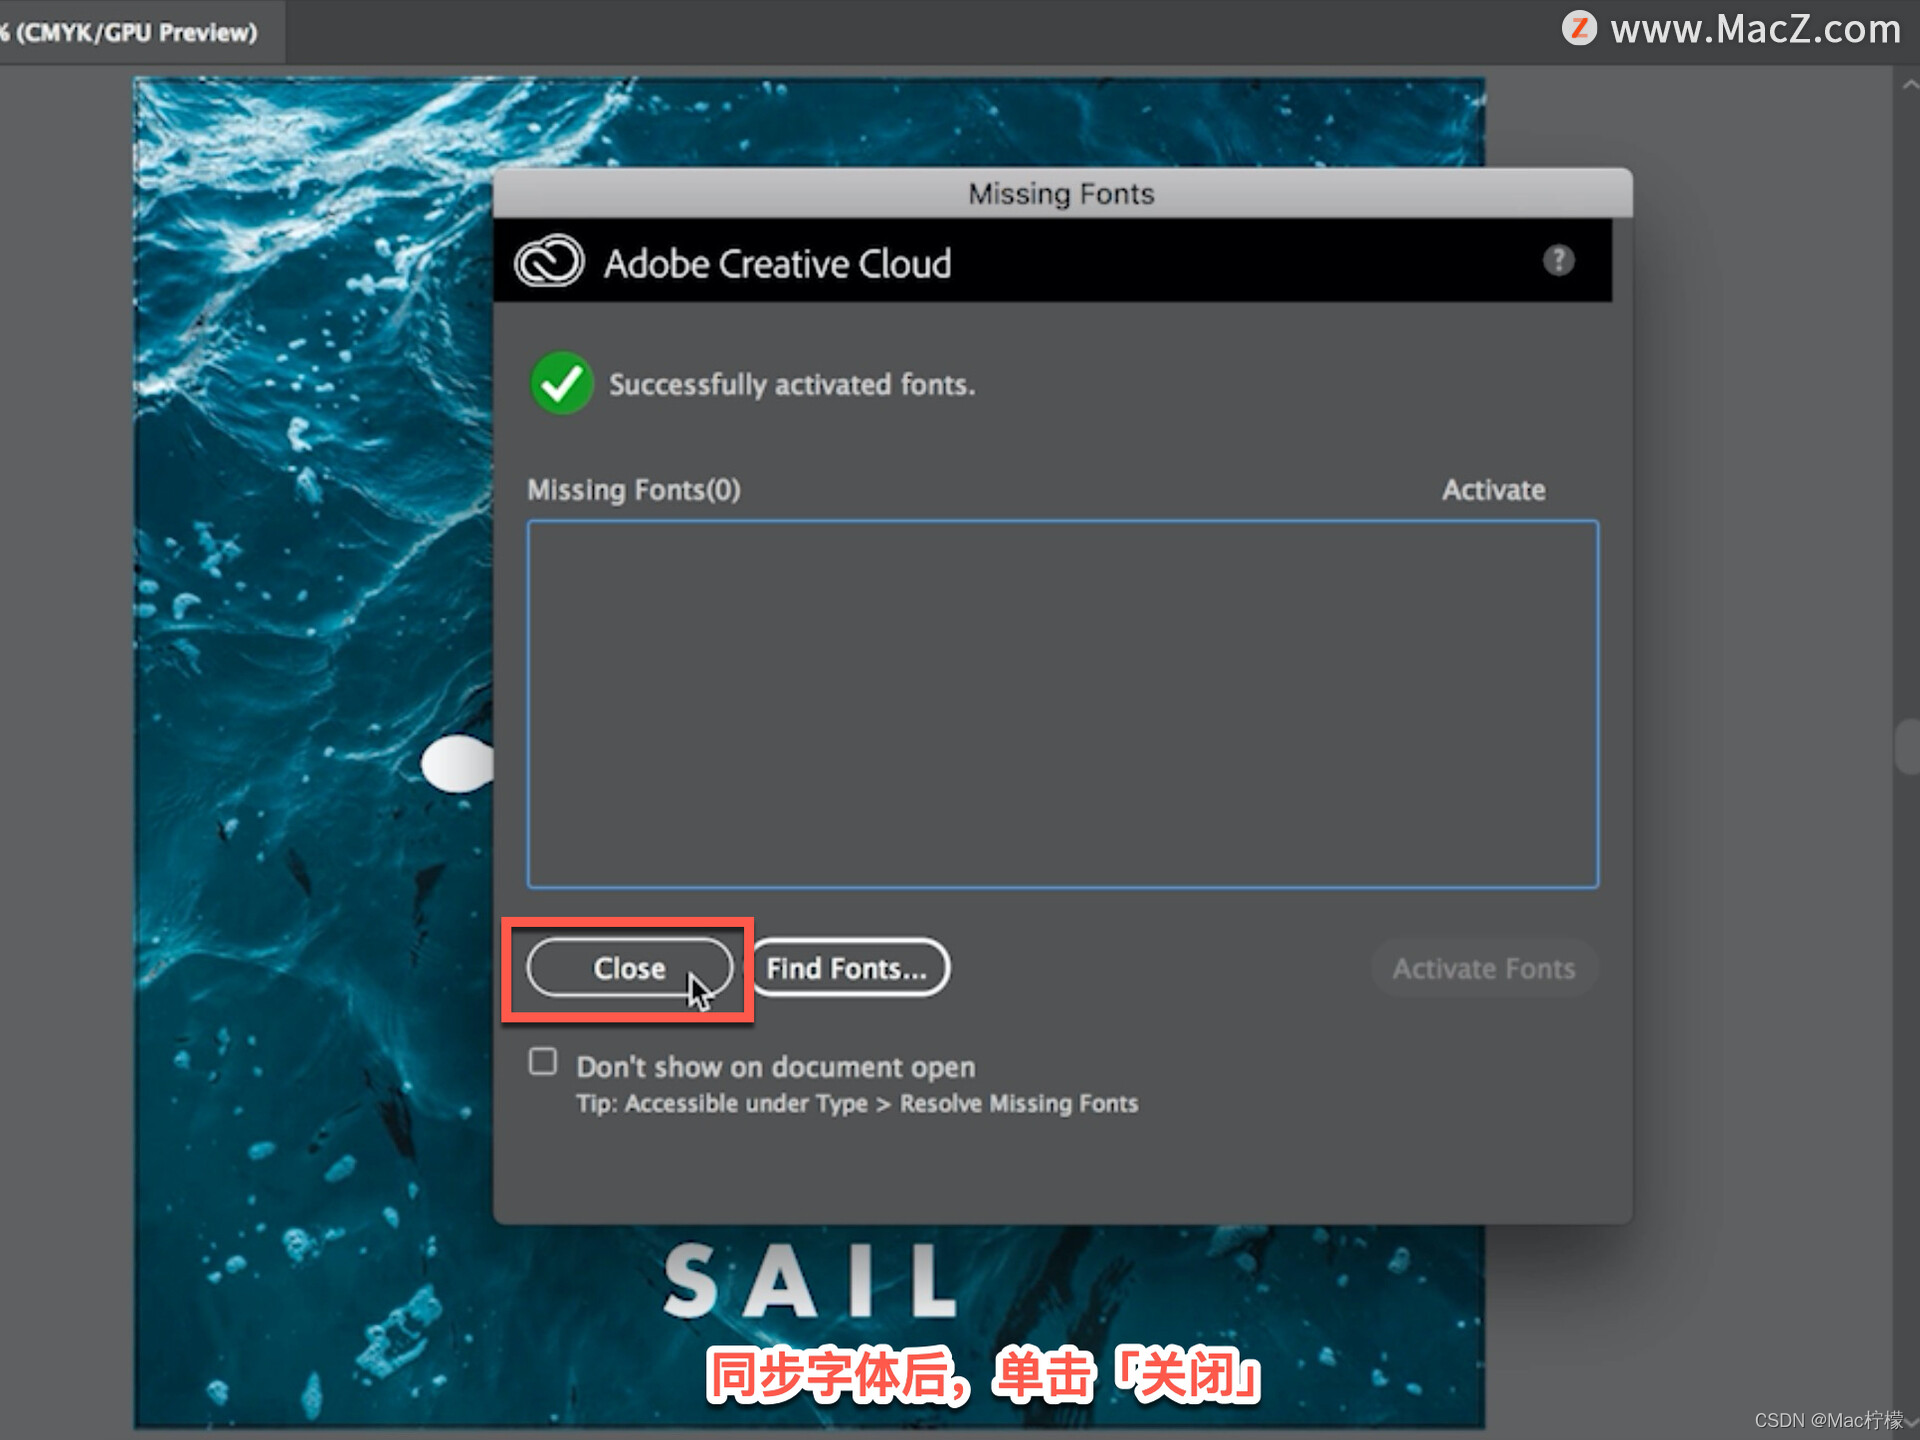This screenshot has height=1440, width=1920.
Task: Click the Adobe Creative Cloud logo icon
Action: [548, 262]
